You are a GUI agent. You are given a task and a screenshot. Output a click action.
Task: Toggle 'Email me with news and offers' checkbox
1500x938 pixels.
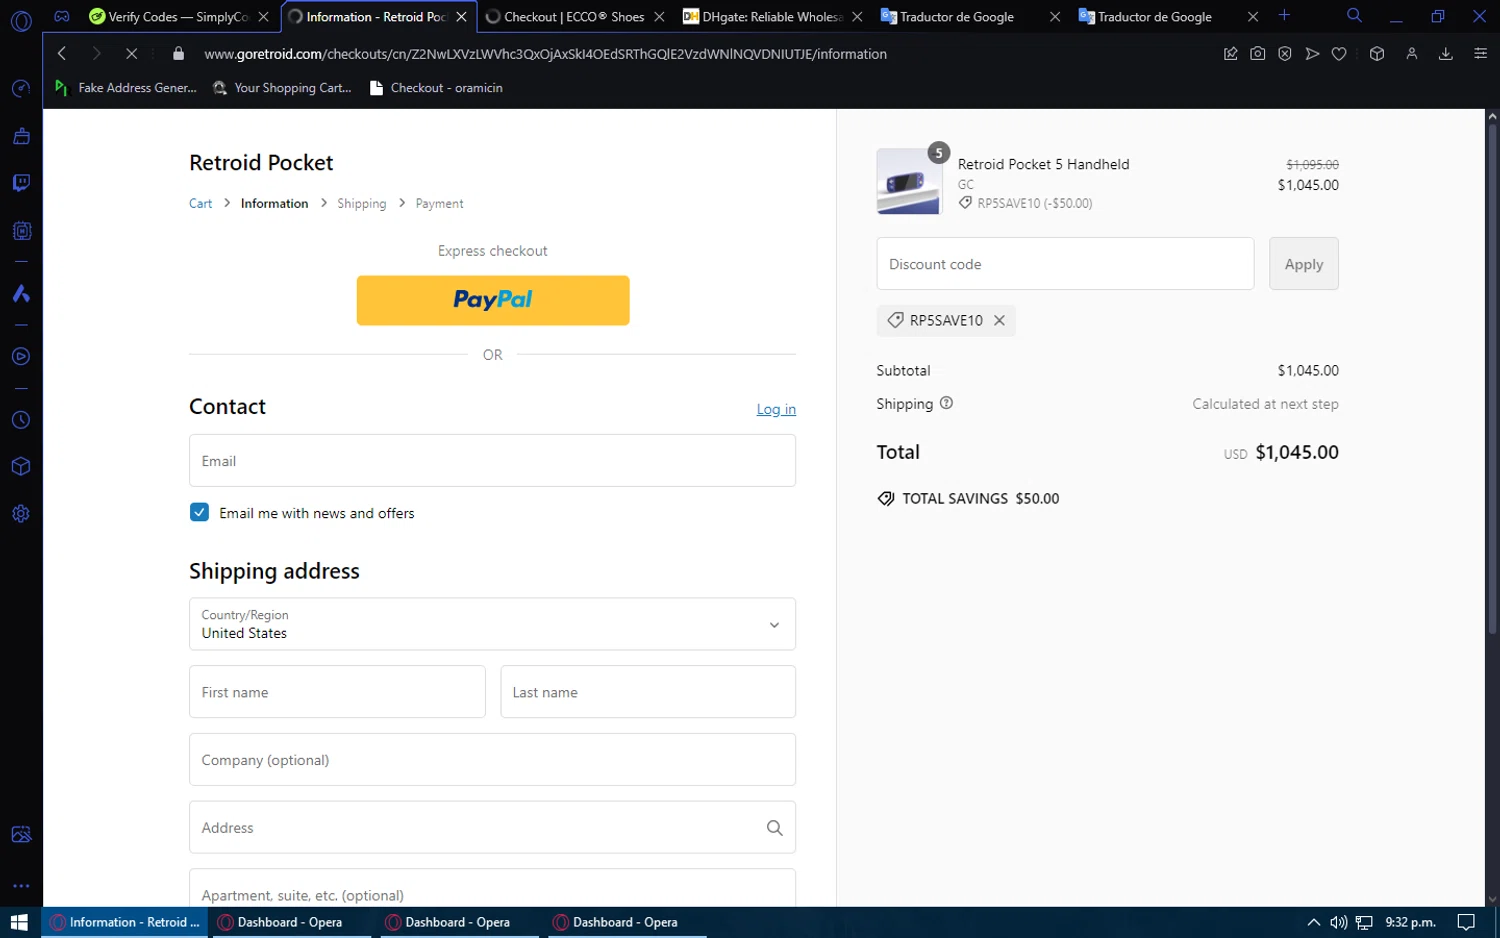(199, 512)
